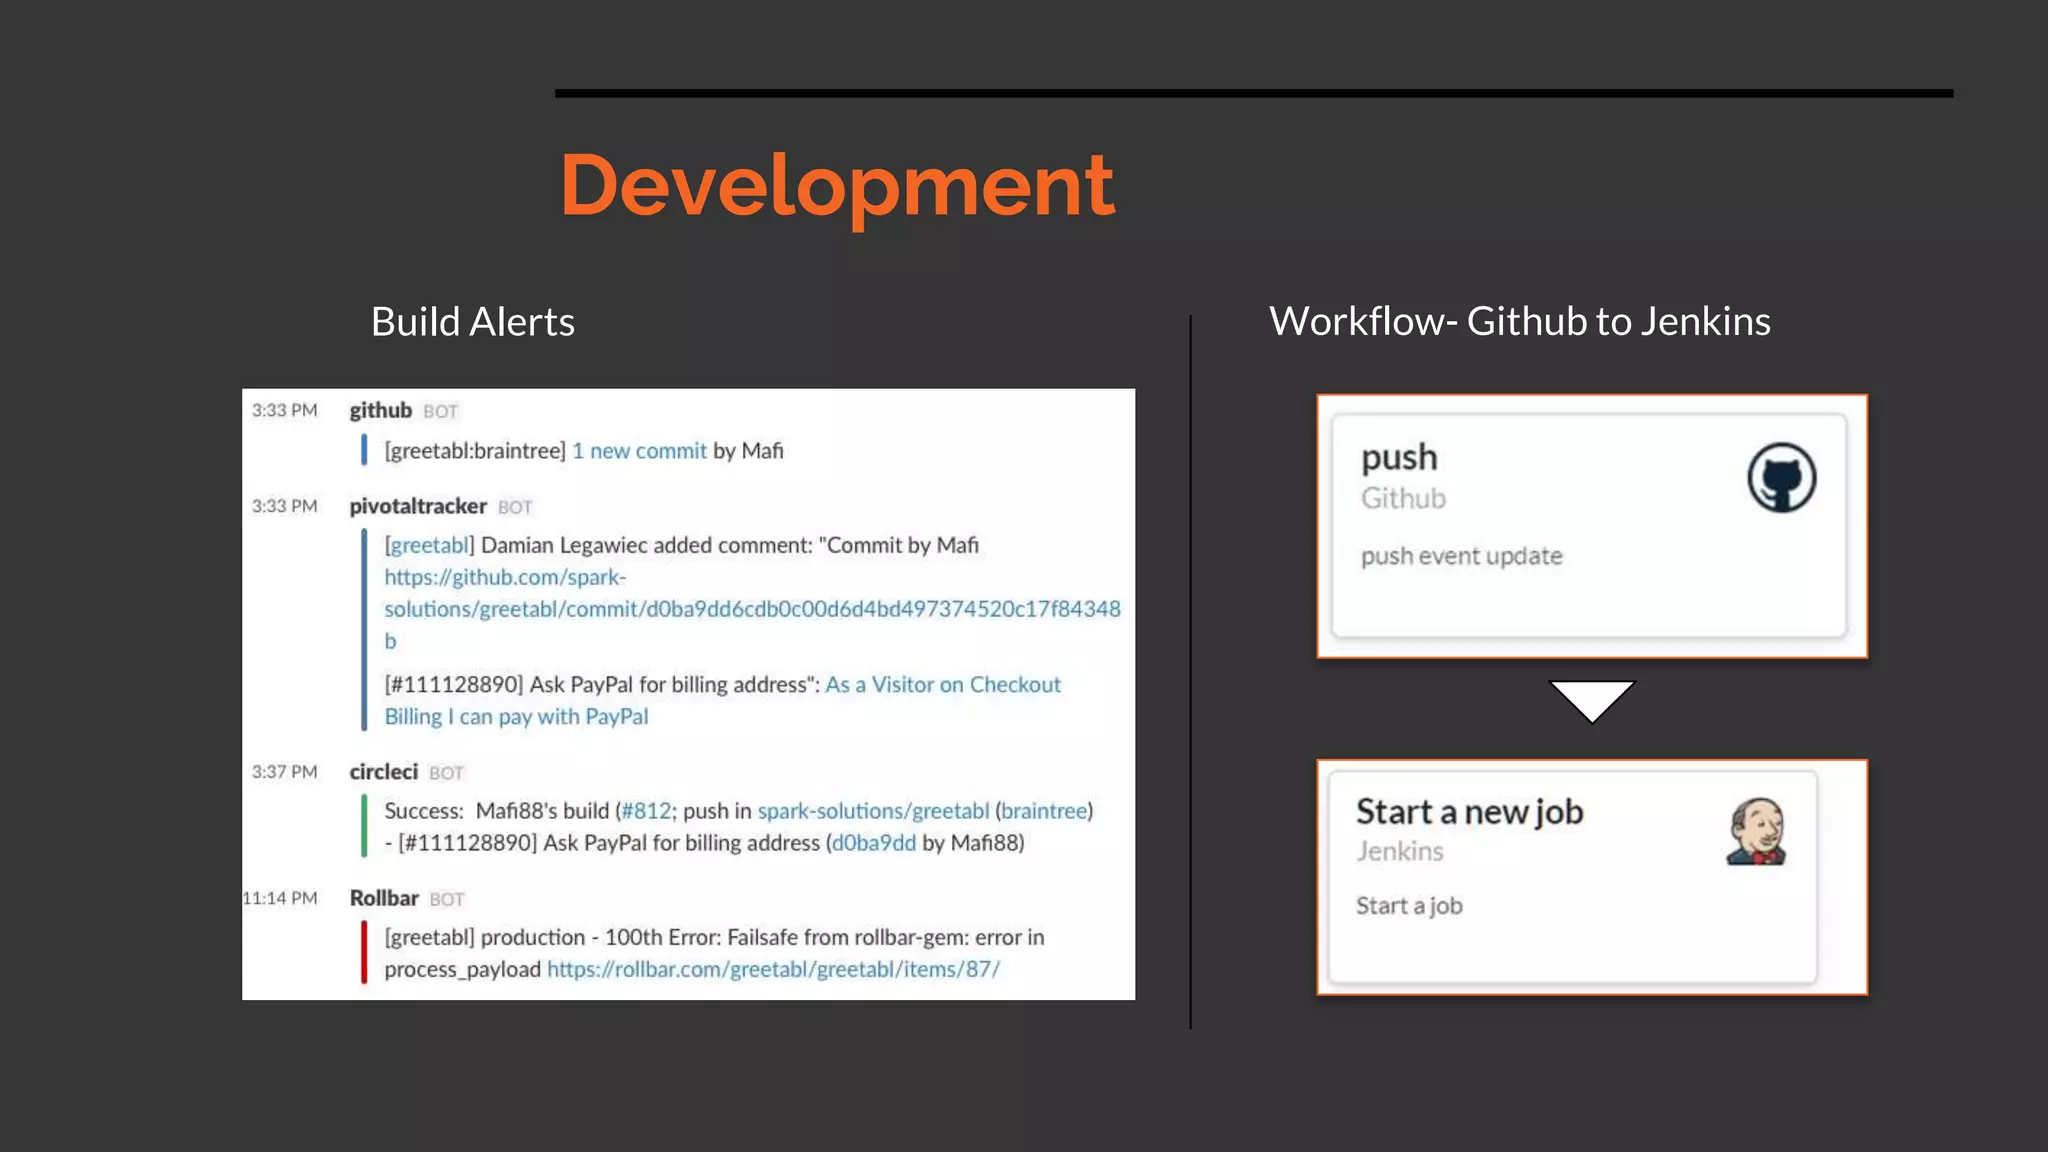The width and height of the screenshot is (2048, 1152).
Task: Click the [greetabl] pivotaltracker project link
Action: point(429,545)
